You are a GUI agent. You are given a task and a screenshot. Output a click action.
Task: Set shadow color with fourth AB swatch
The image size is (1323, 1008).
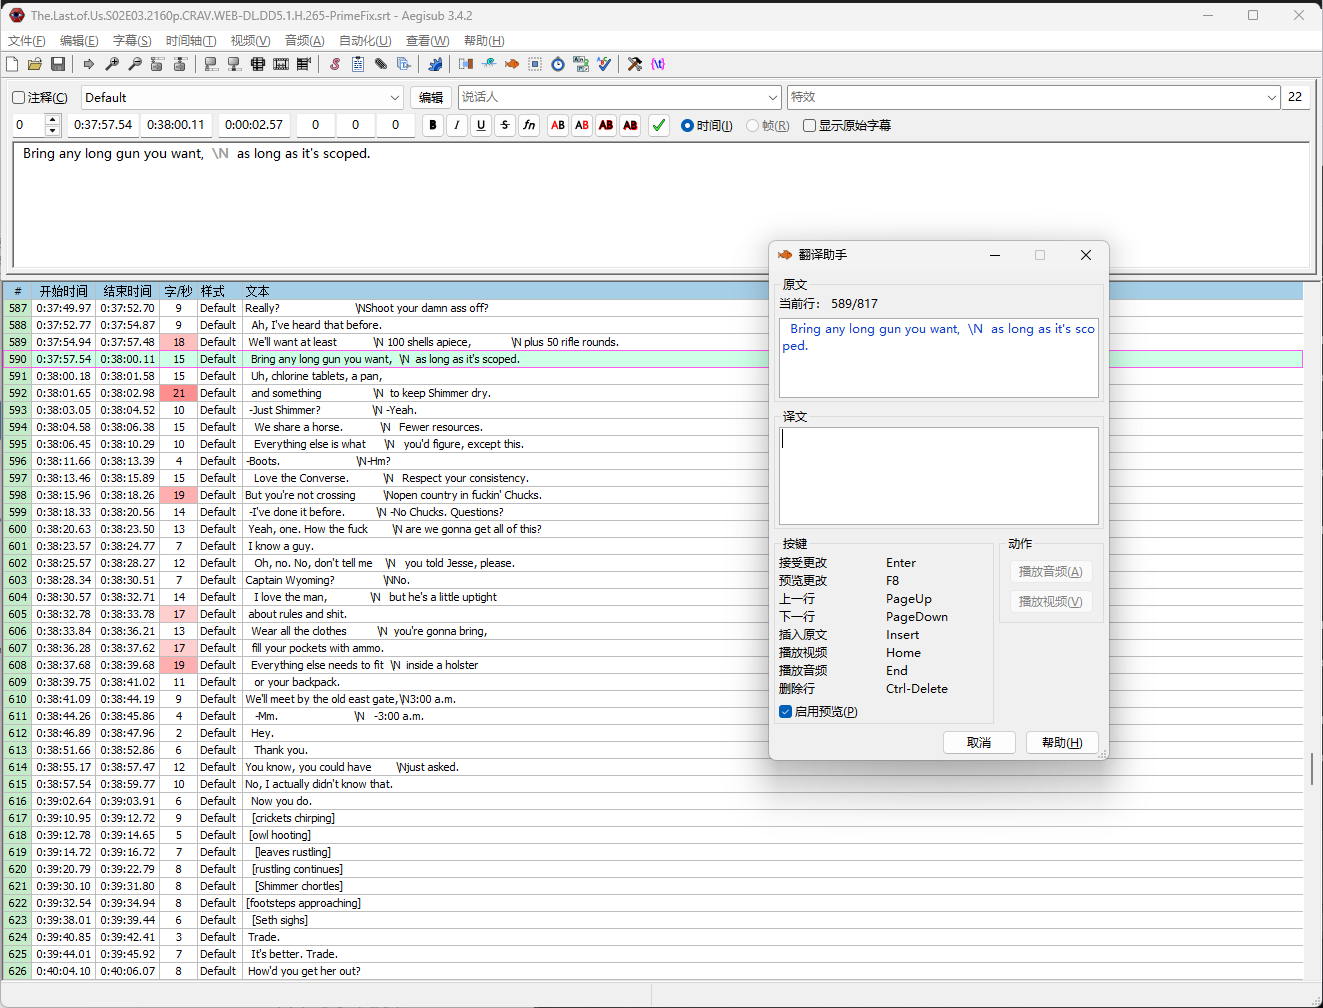click(630, 125)
